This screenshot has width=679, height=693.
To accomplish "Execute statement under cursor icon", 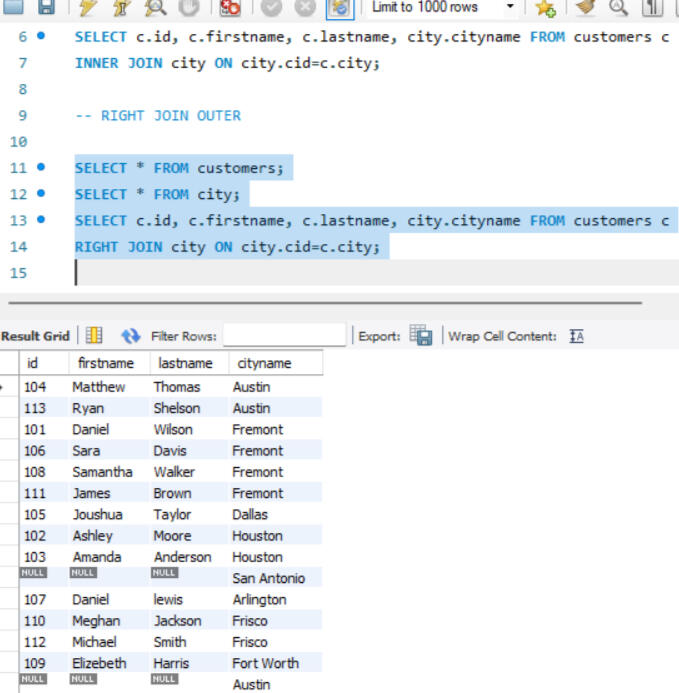I will [x=120, y=8].
